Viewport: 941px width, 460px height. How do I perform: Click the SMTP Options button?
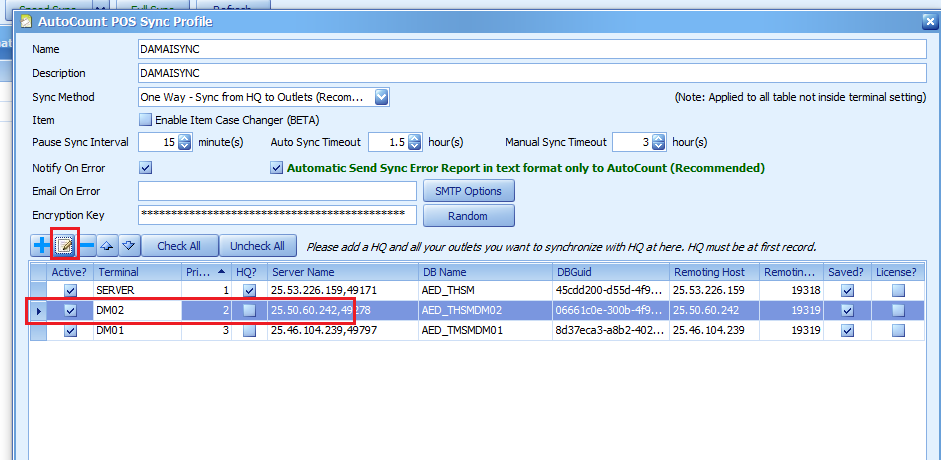[x=468, y=191]
